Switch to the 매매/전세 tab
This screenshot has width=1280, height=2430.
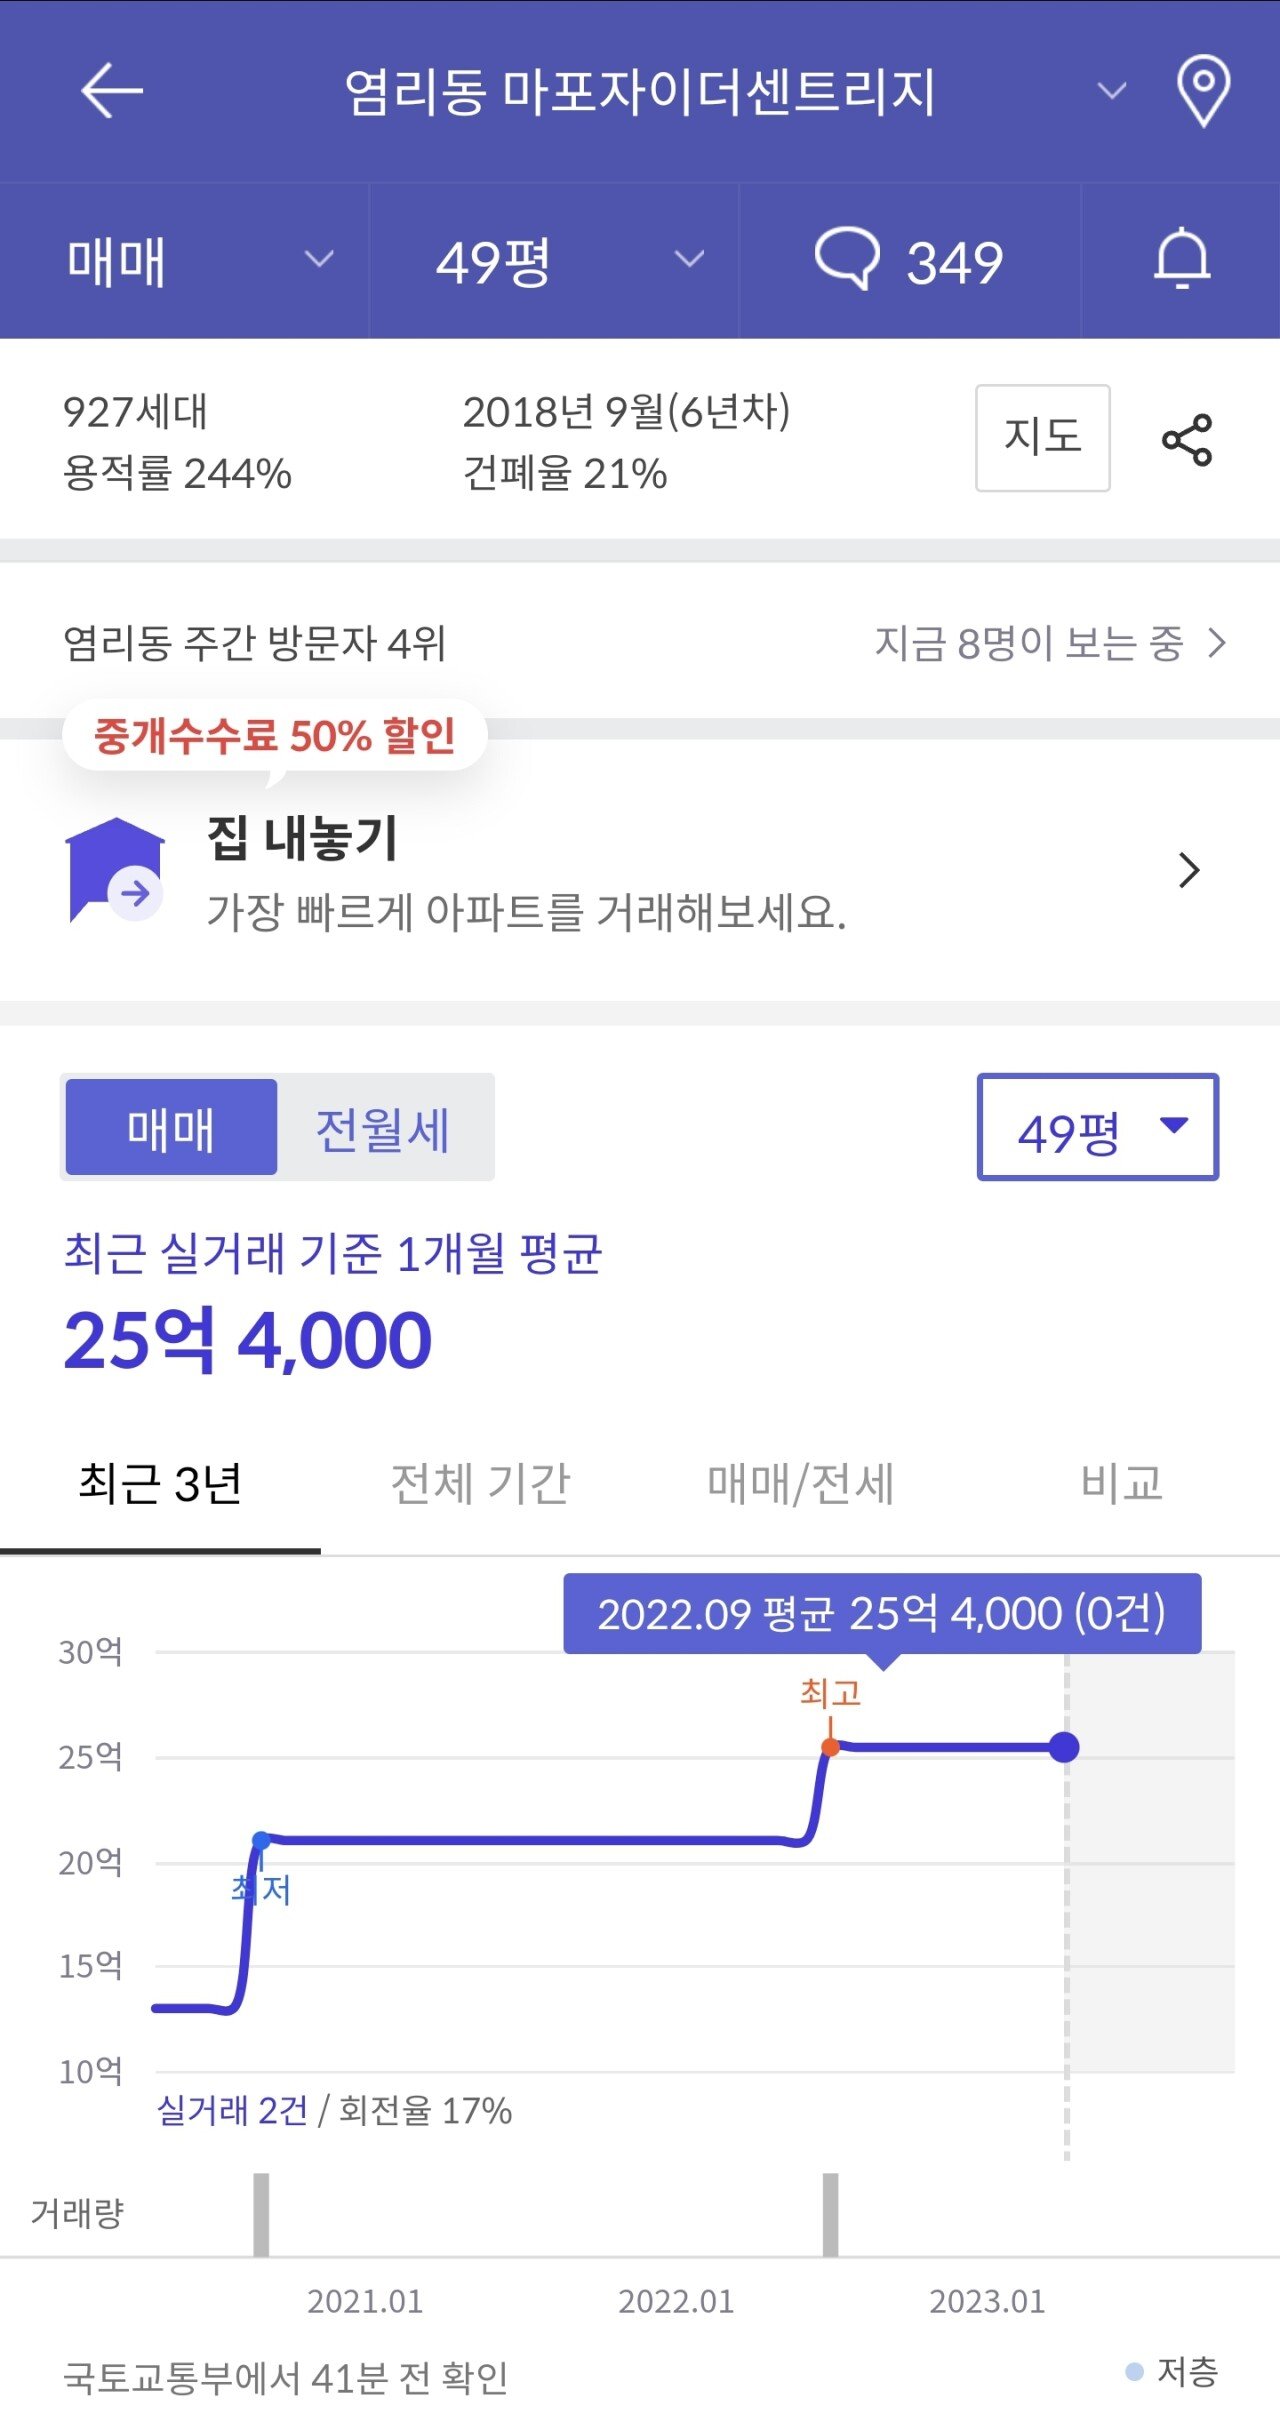coord(800,1483)
